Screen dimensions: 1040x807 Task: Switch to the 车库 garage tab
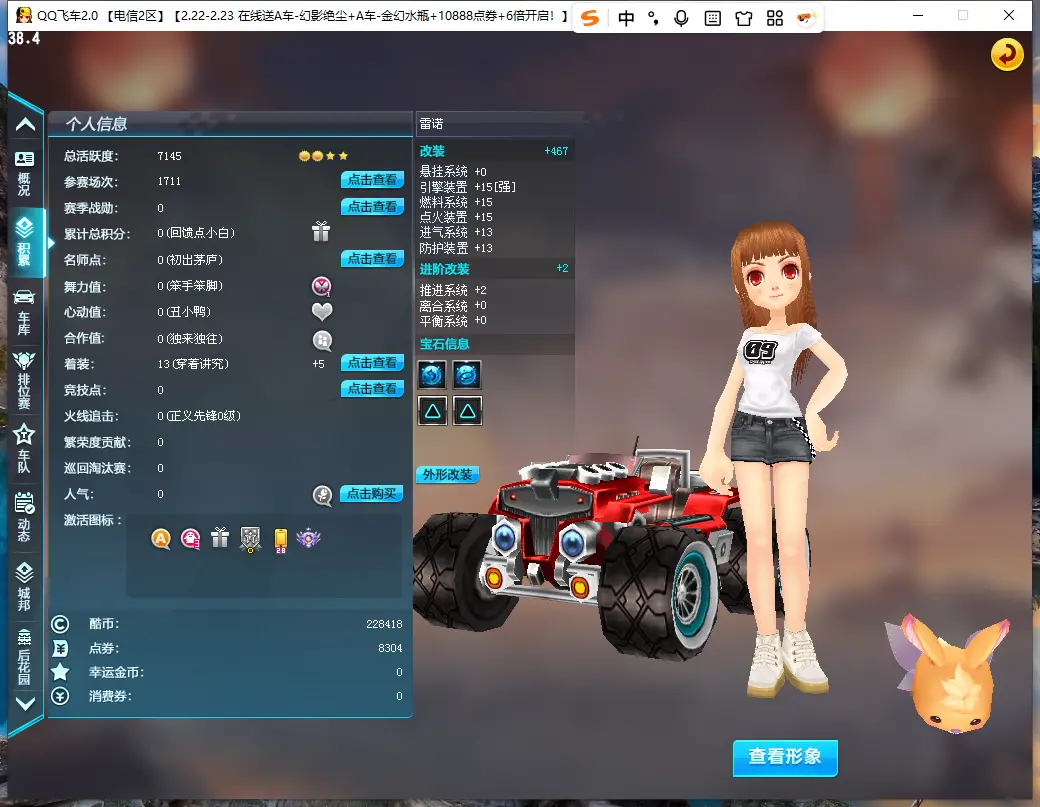click(x=24, y=312)
